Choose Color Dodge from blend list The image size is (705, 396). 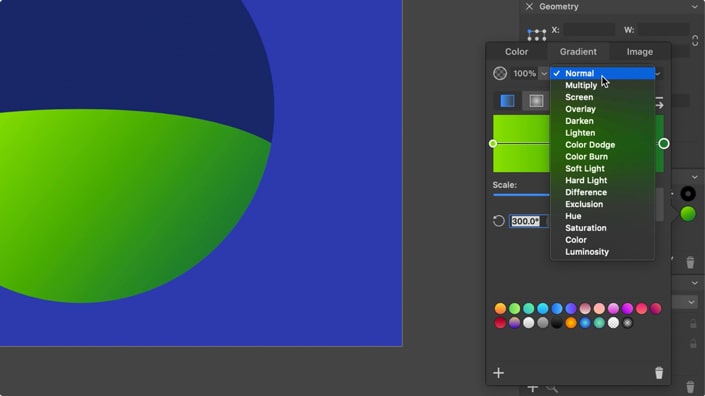(602, 145)
